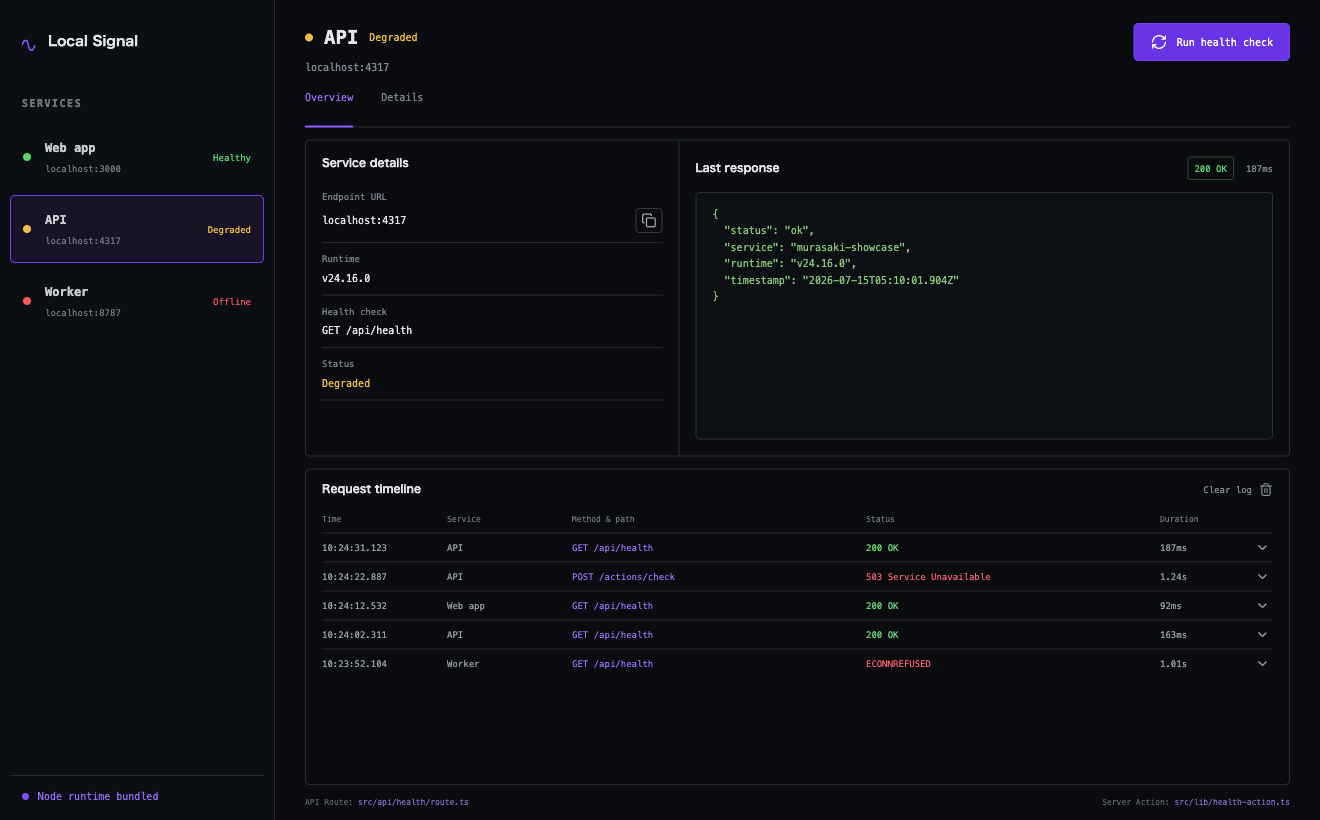Click POST /actions/check in the timeline

pyautogui.click(x=623, y=577)
